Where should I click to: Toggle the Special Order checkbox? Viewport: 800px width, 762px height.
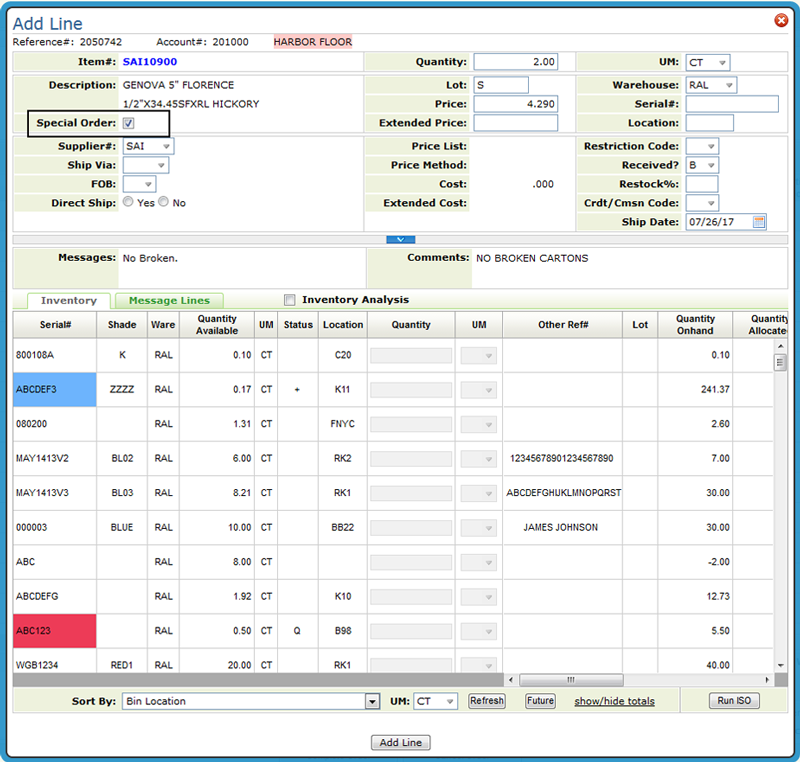click(128, 124)
